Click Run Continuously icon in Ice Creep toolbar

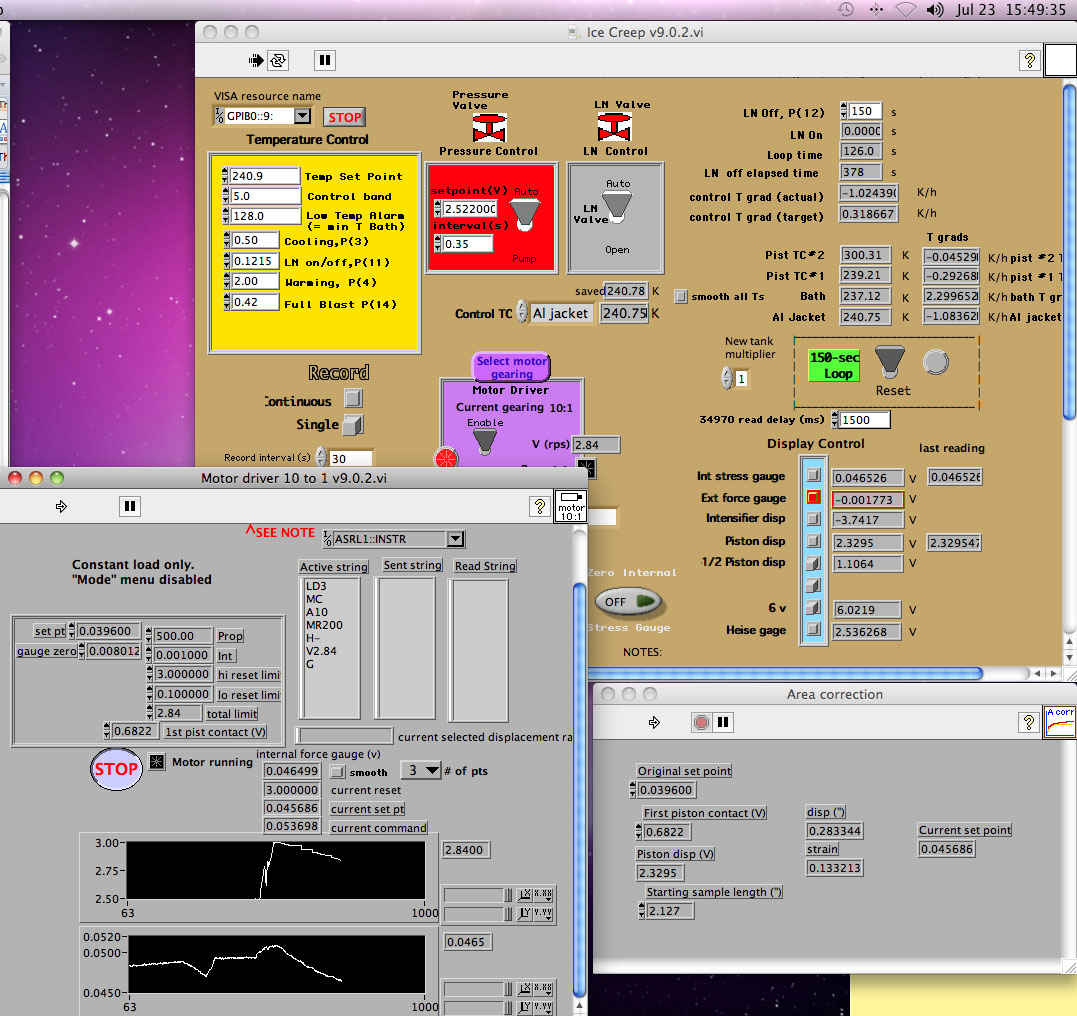point(278,60)
